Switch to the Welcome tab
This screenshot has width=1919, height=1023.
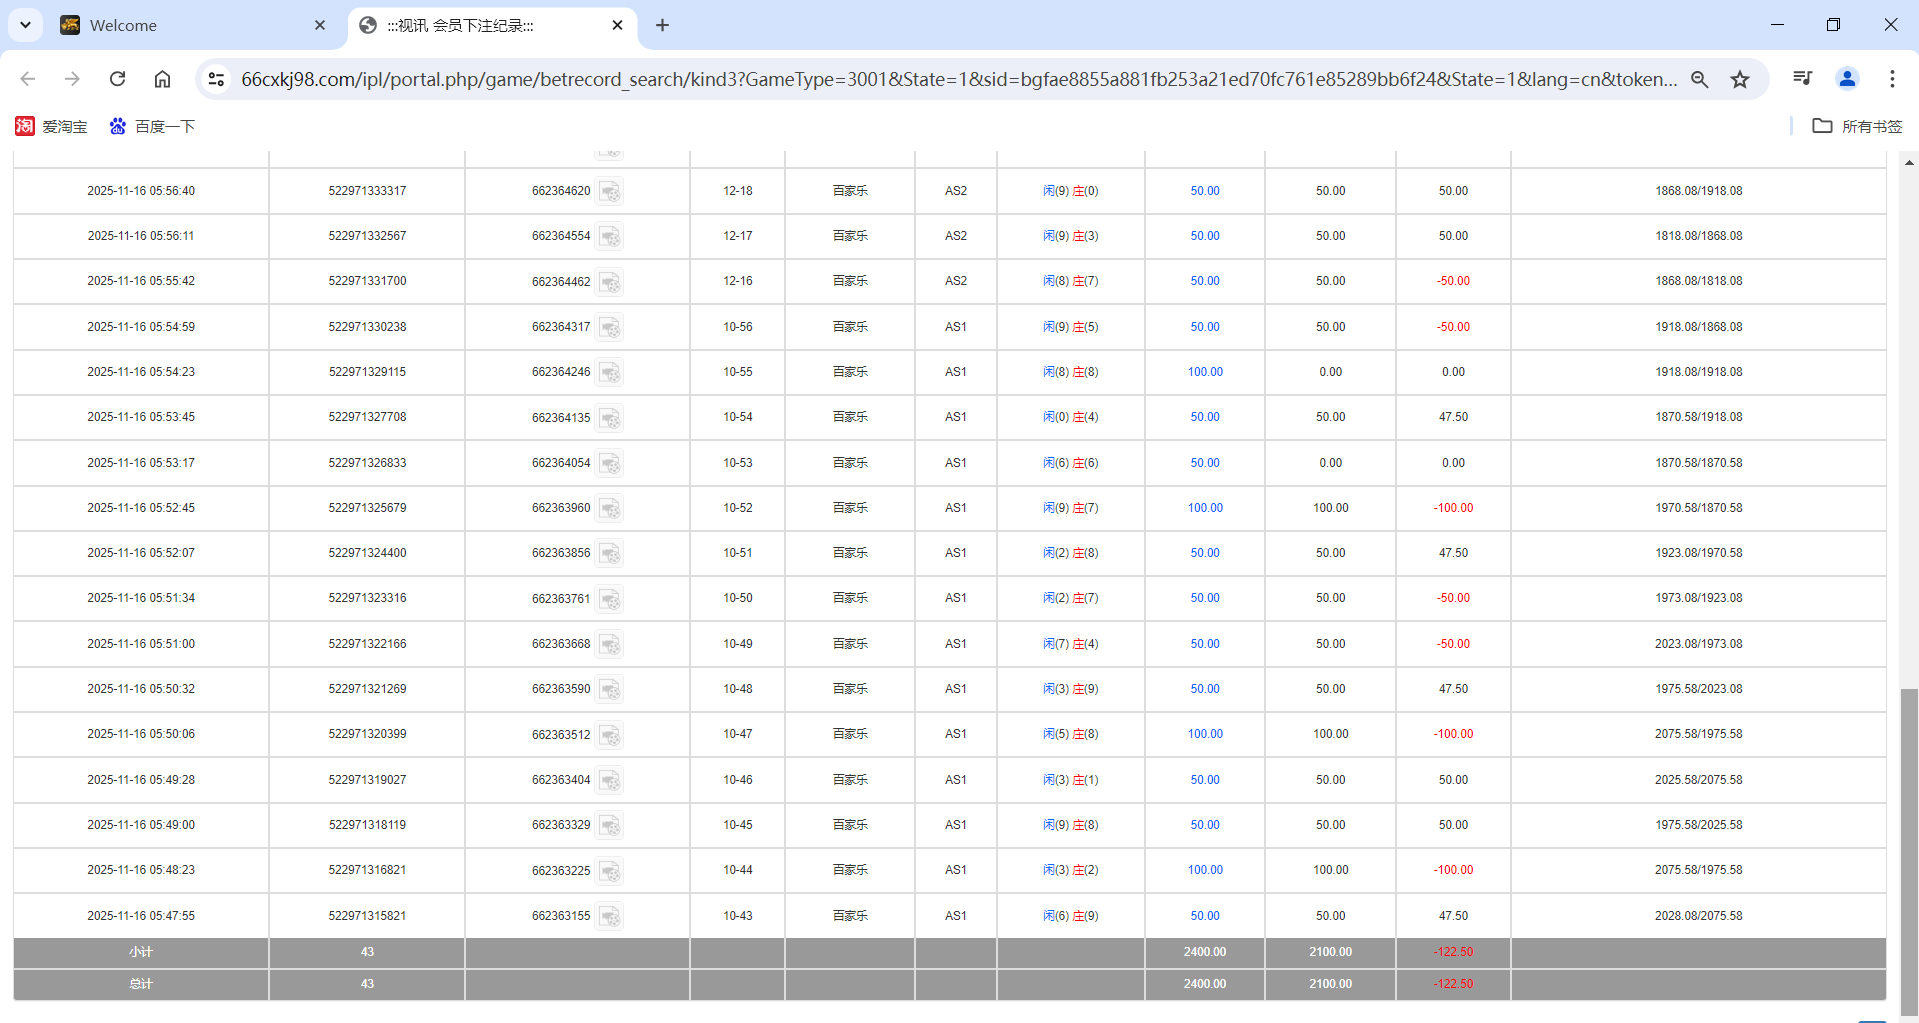tap(190, 25)
